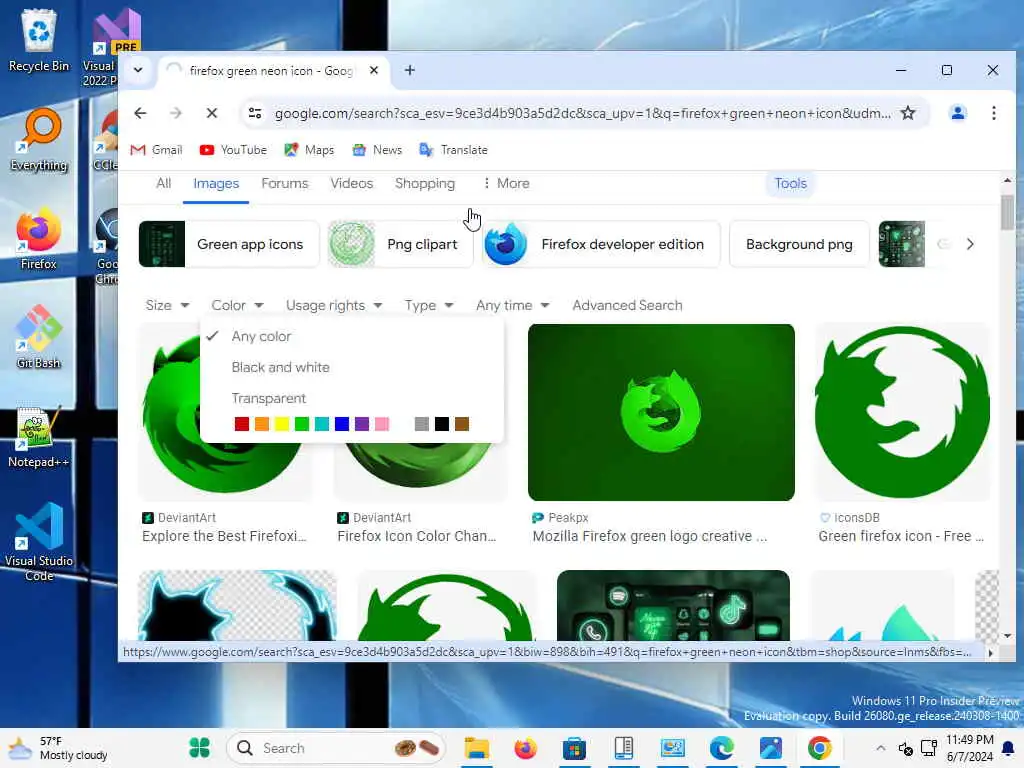1024x768 pixels.
Task: Select the Images search tab
Action: pos(216,184)
